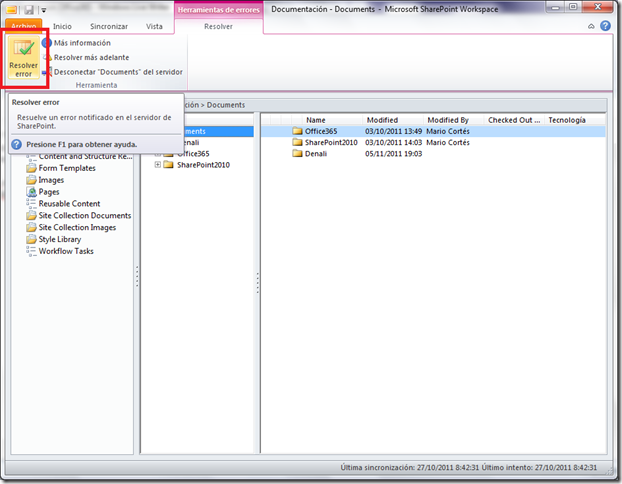Open the quick access toolbar dropdown arrow
The image size is (622, 484).
44,10
